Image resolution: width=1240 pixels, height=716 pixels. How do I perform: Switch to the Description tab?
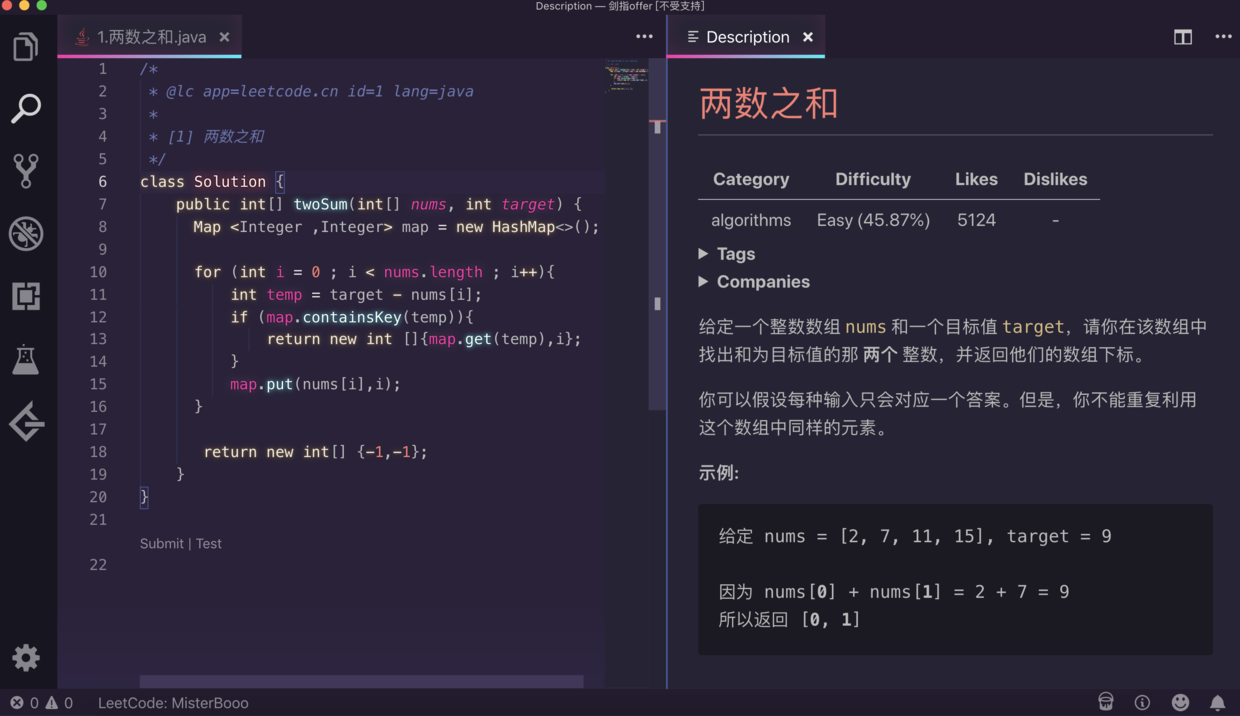[747, 37]
